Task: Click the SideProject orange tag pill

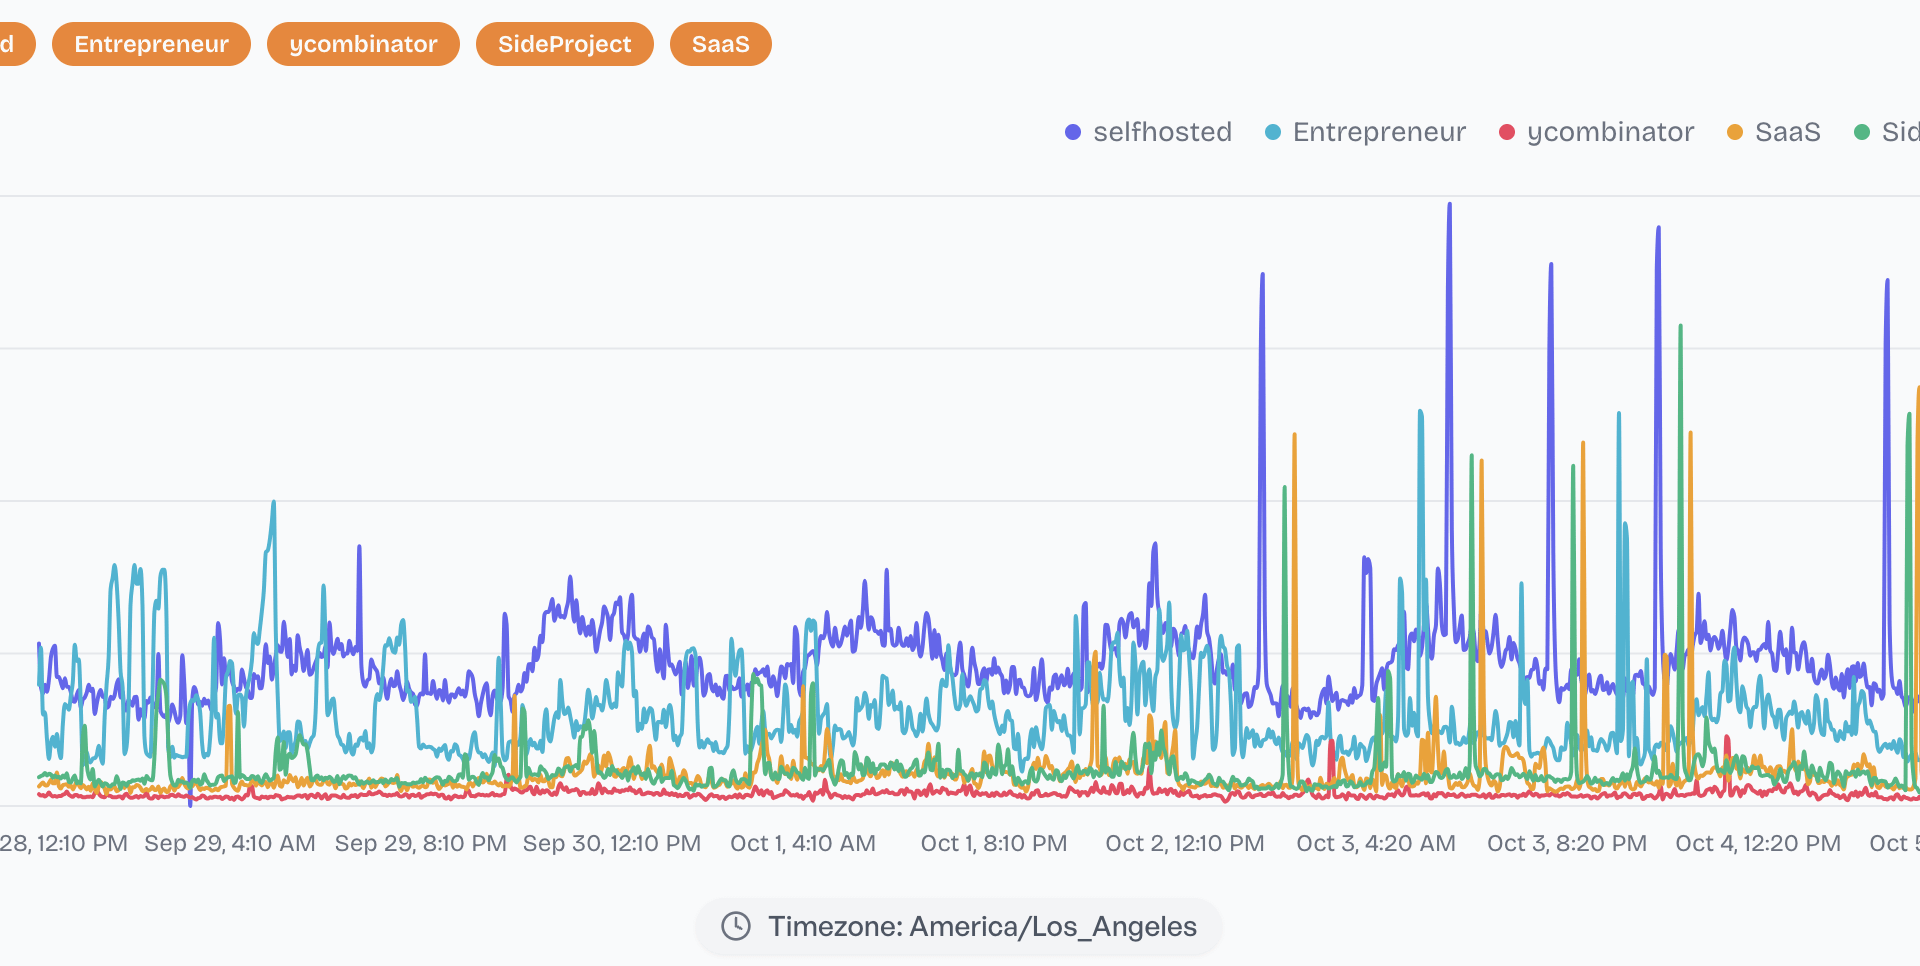Action: coord(565,44)
